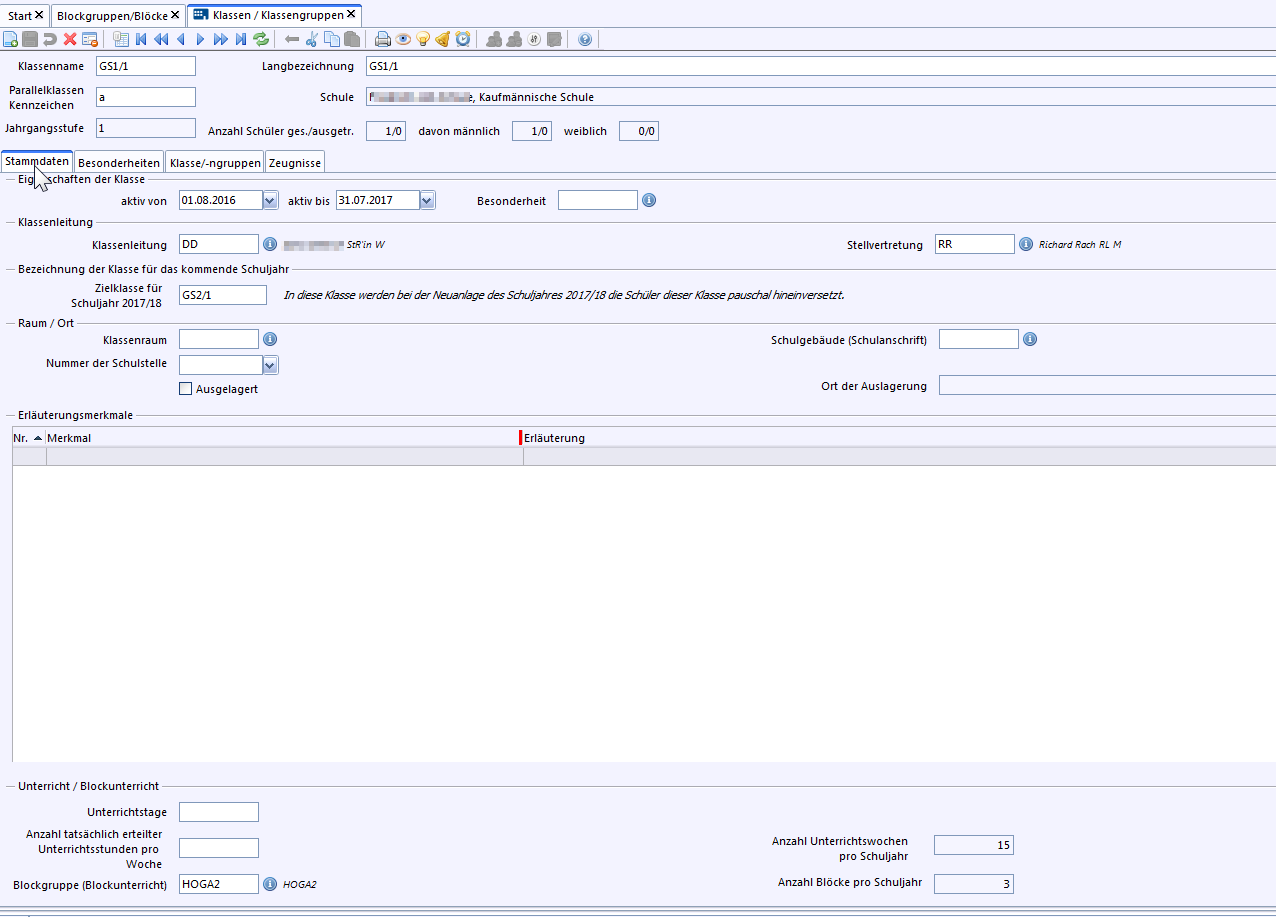The height and width of the screenshot is (917, 1276).
Task: Sort table by the Nr. column header
Action: point(27,438)
